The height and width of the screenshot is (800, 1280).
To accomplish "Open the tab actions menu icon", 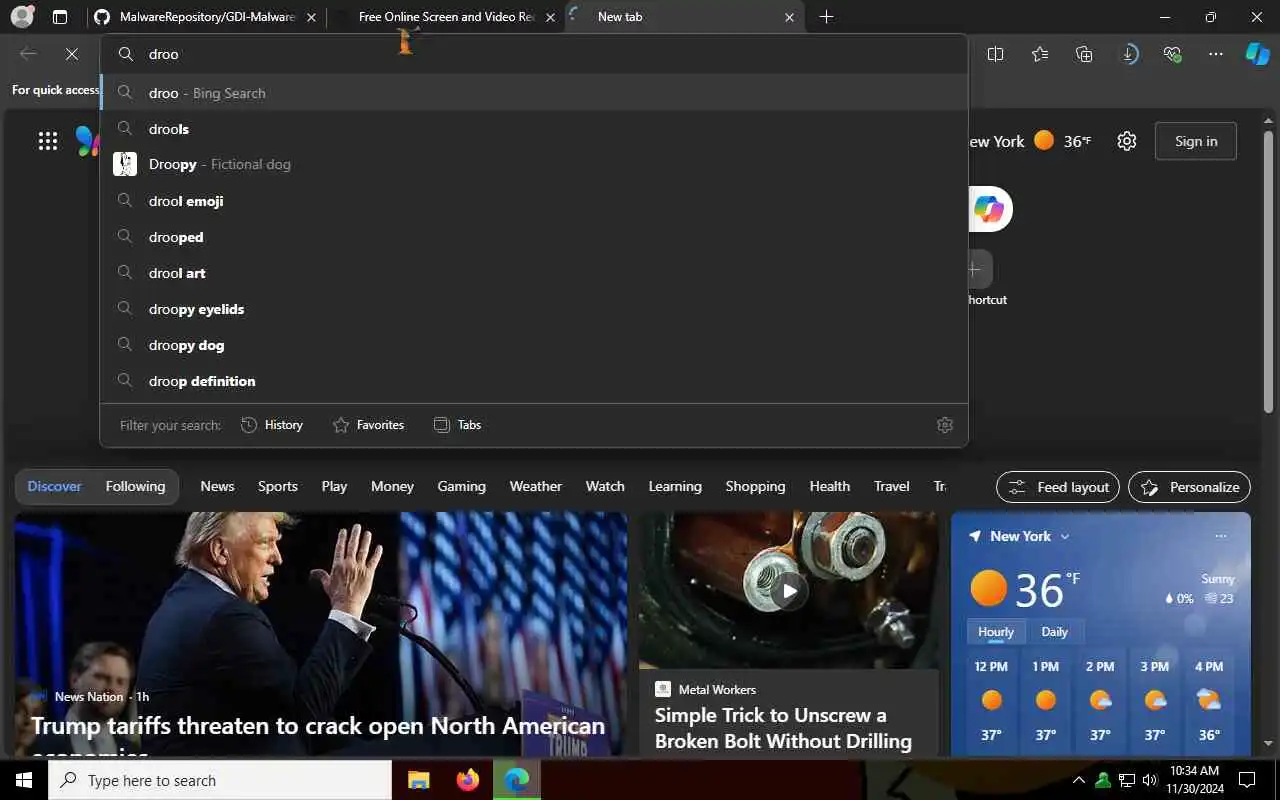I will coord(60,17).
